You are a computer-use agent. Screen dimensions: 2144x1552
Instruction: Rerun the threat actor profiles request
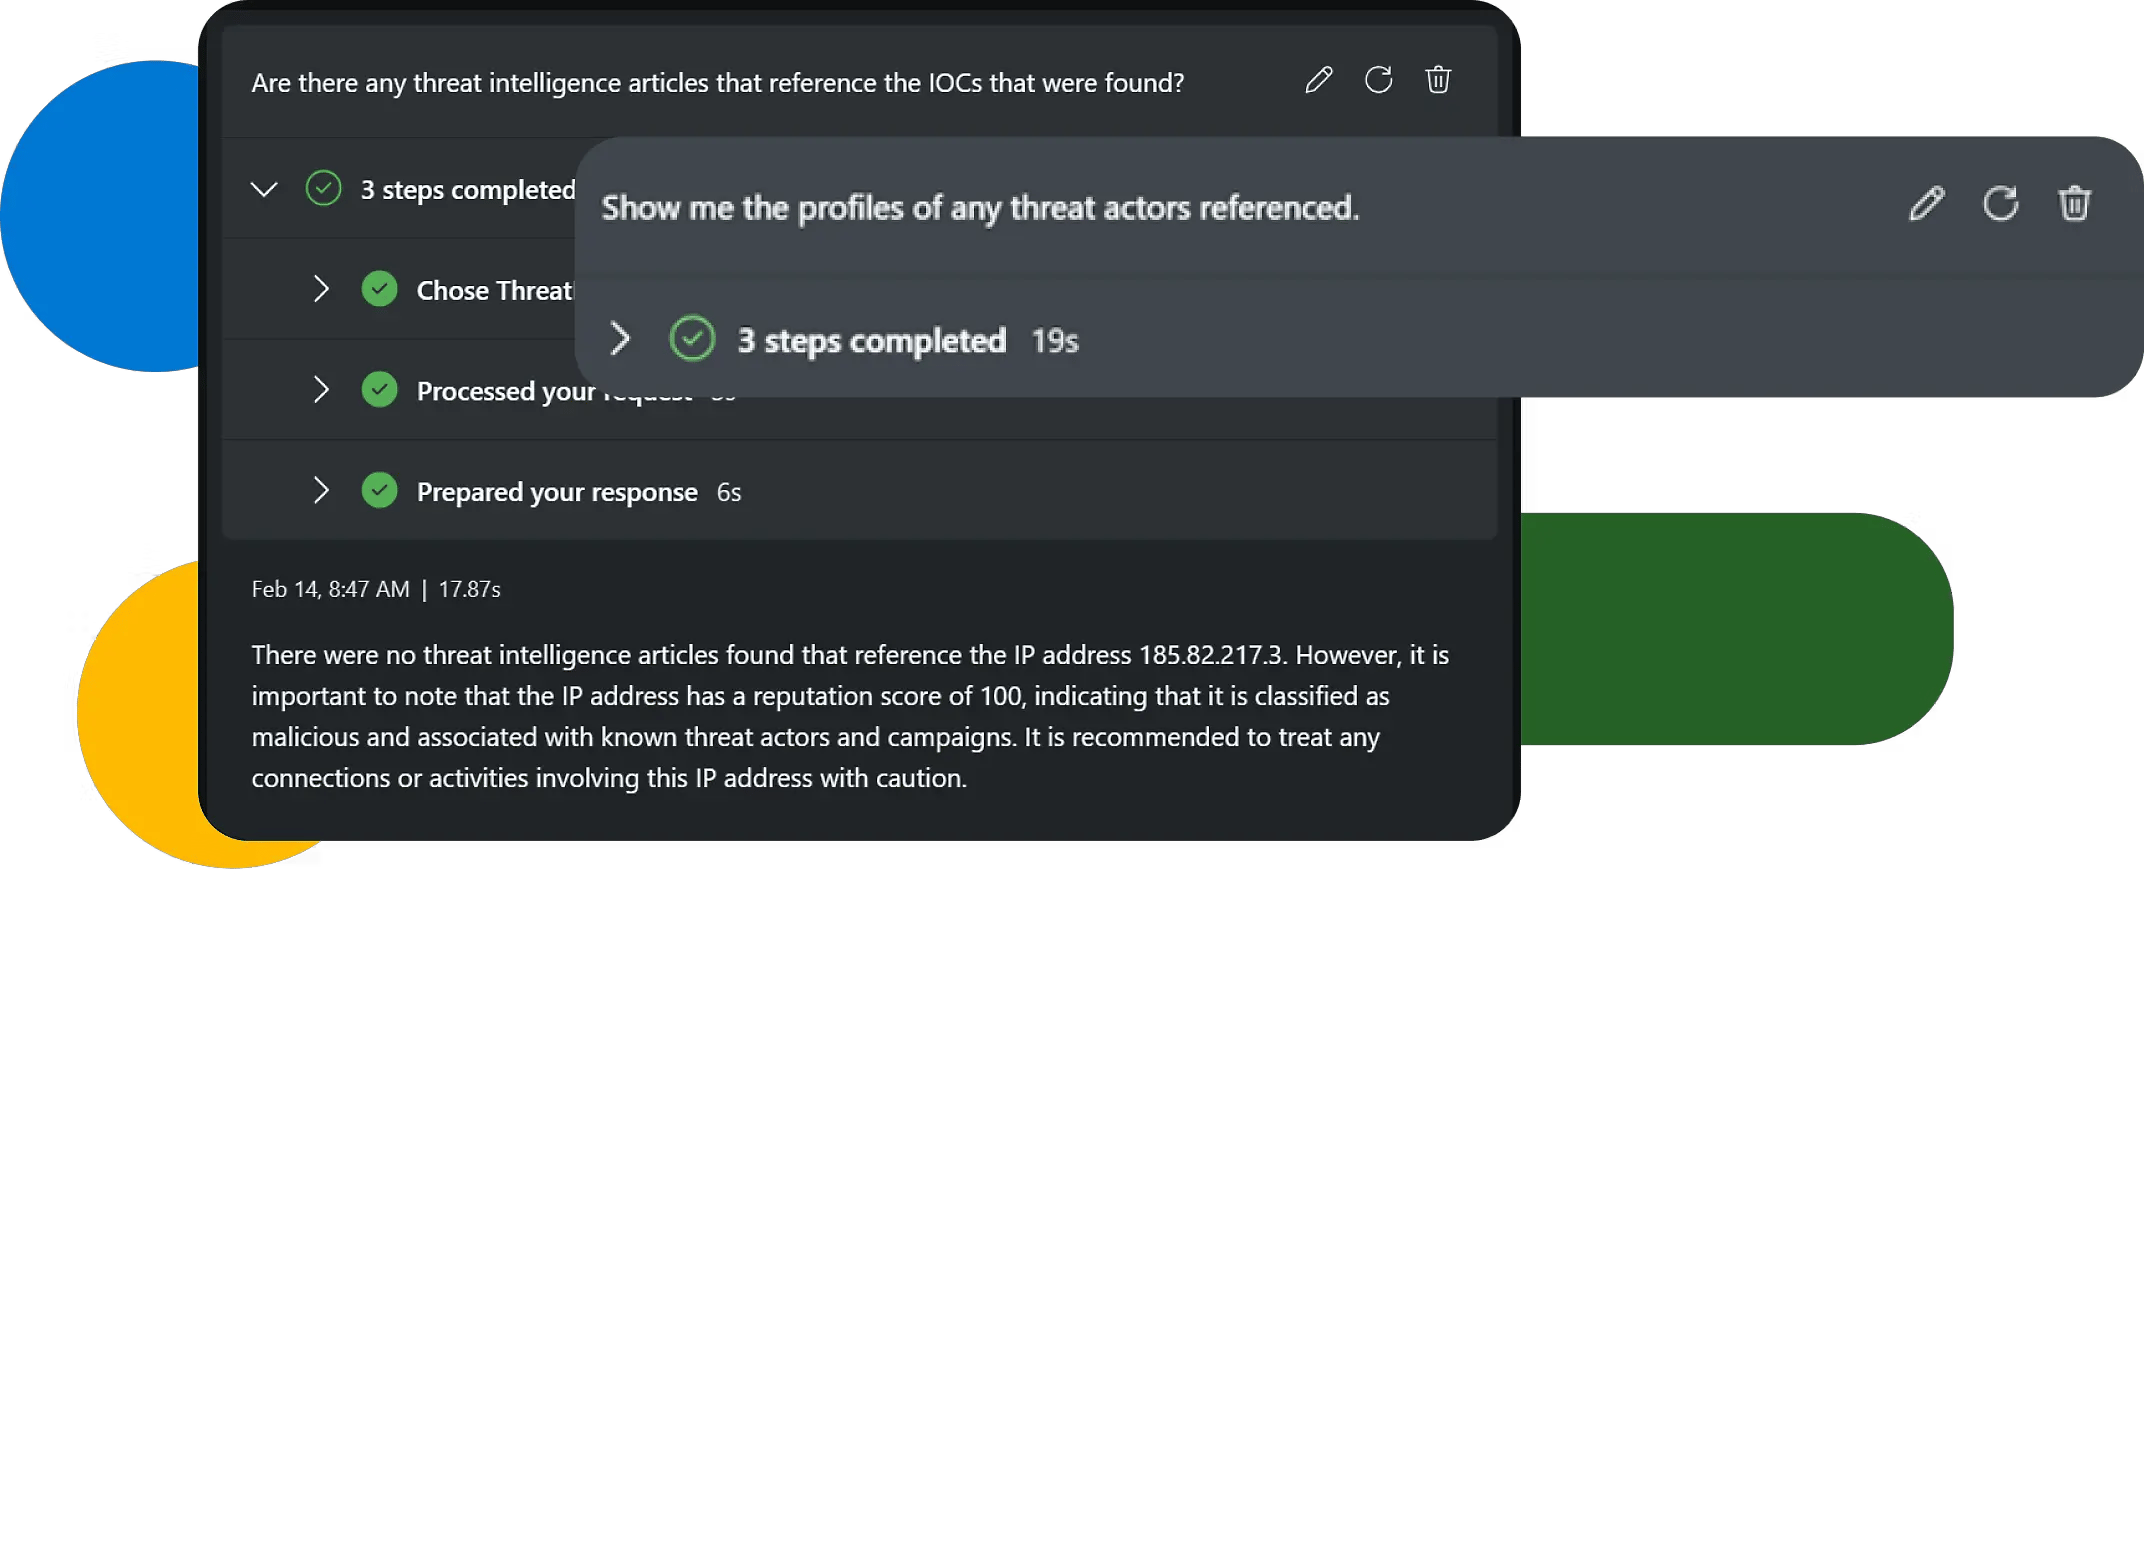click(x=2000, y=204)
